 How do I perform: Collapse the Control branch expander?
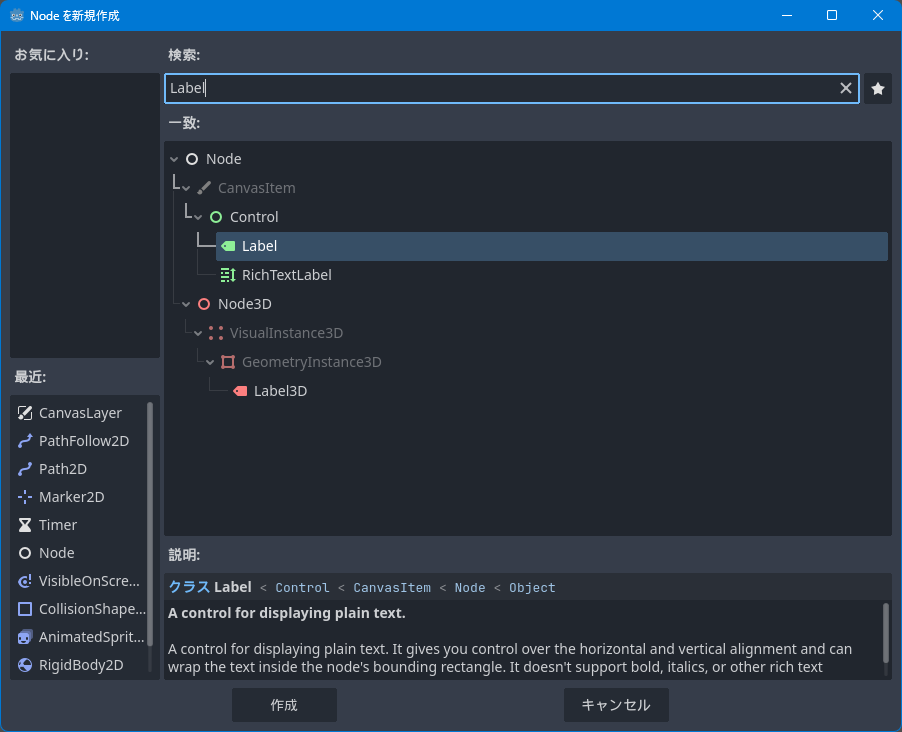[198, 216]
